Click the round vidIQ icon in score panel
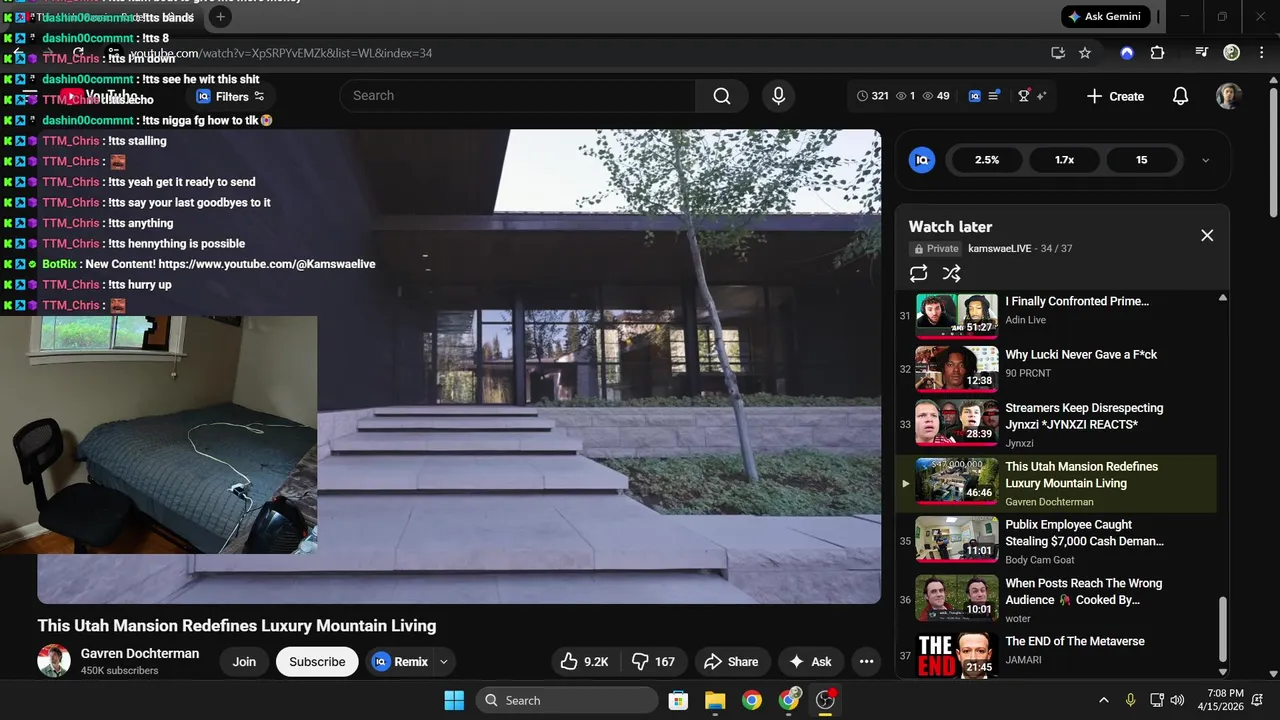The width and height of the screenshot is (1280, 720). point(922,160)
